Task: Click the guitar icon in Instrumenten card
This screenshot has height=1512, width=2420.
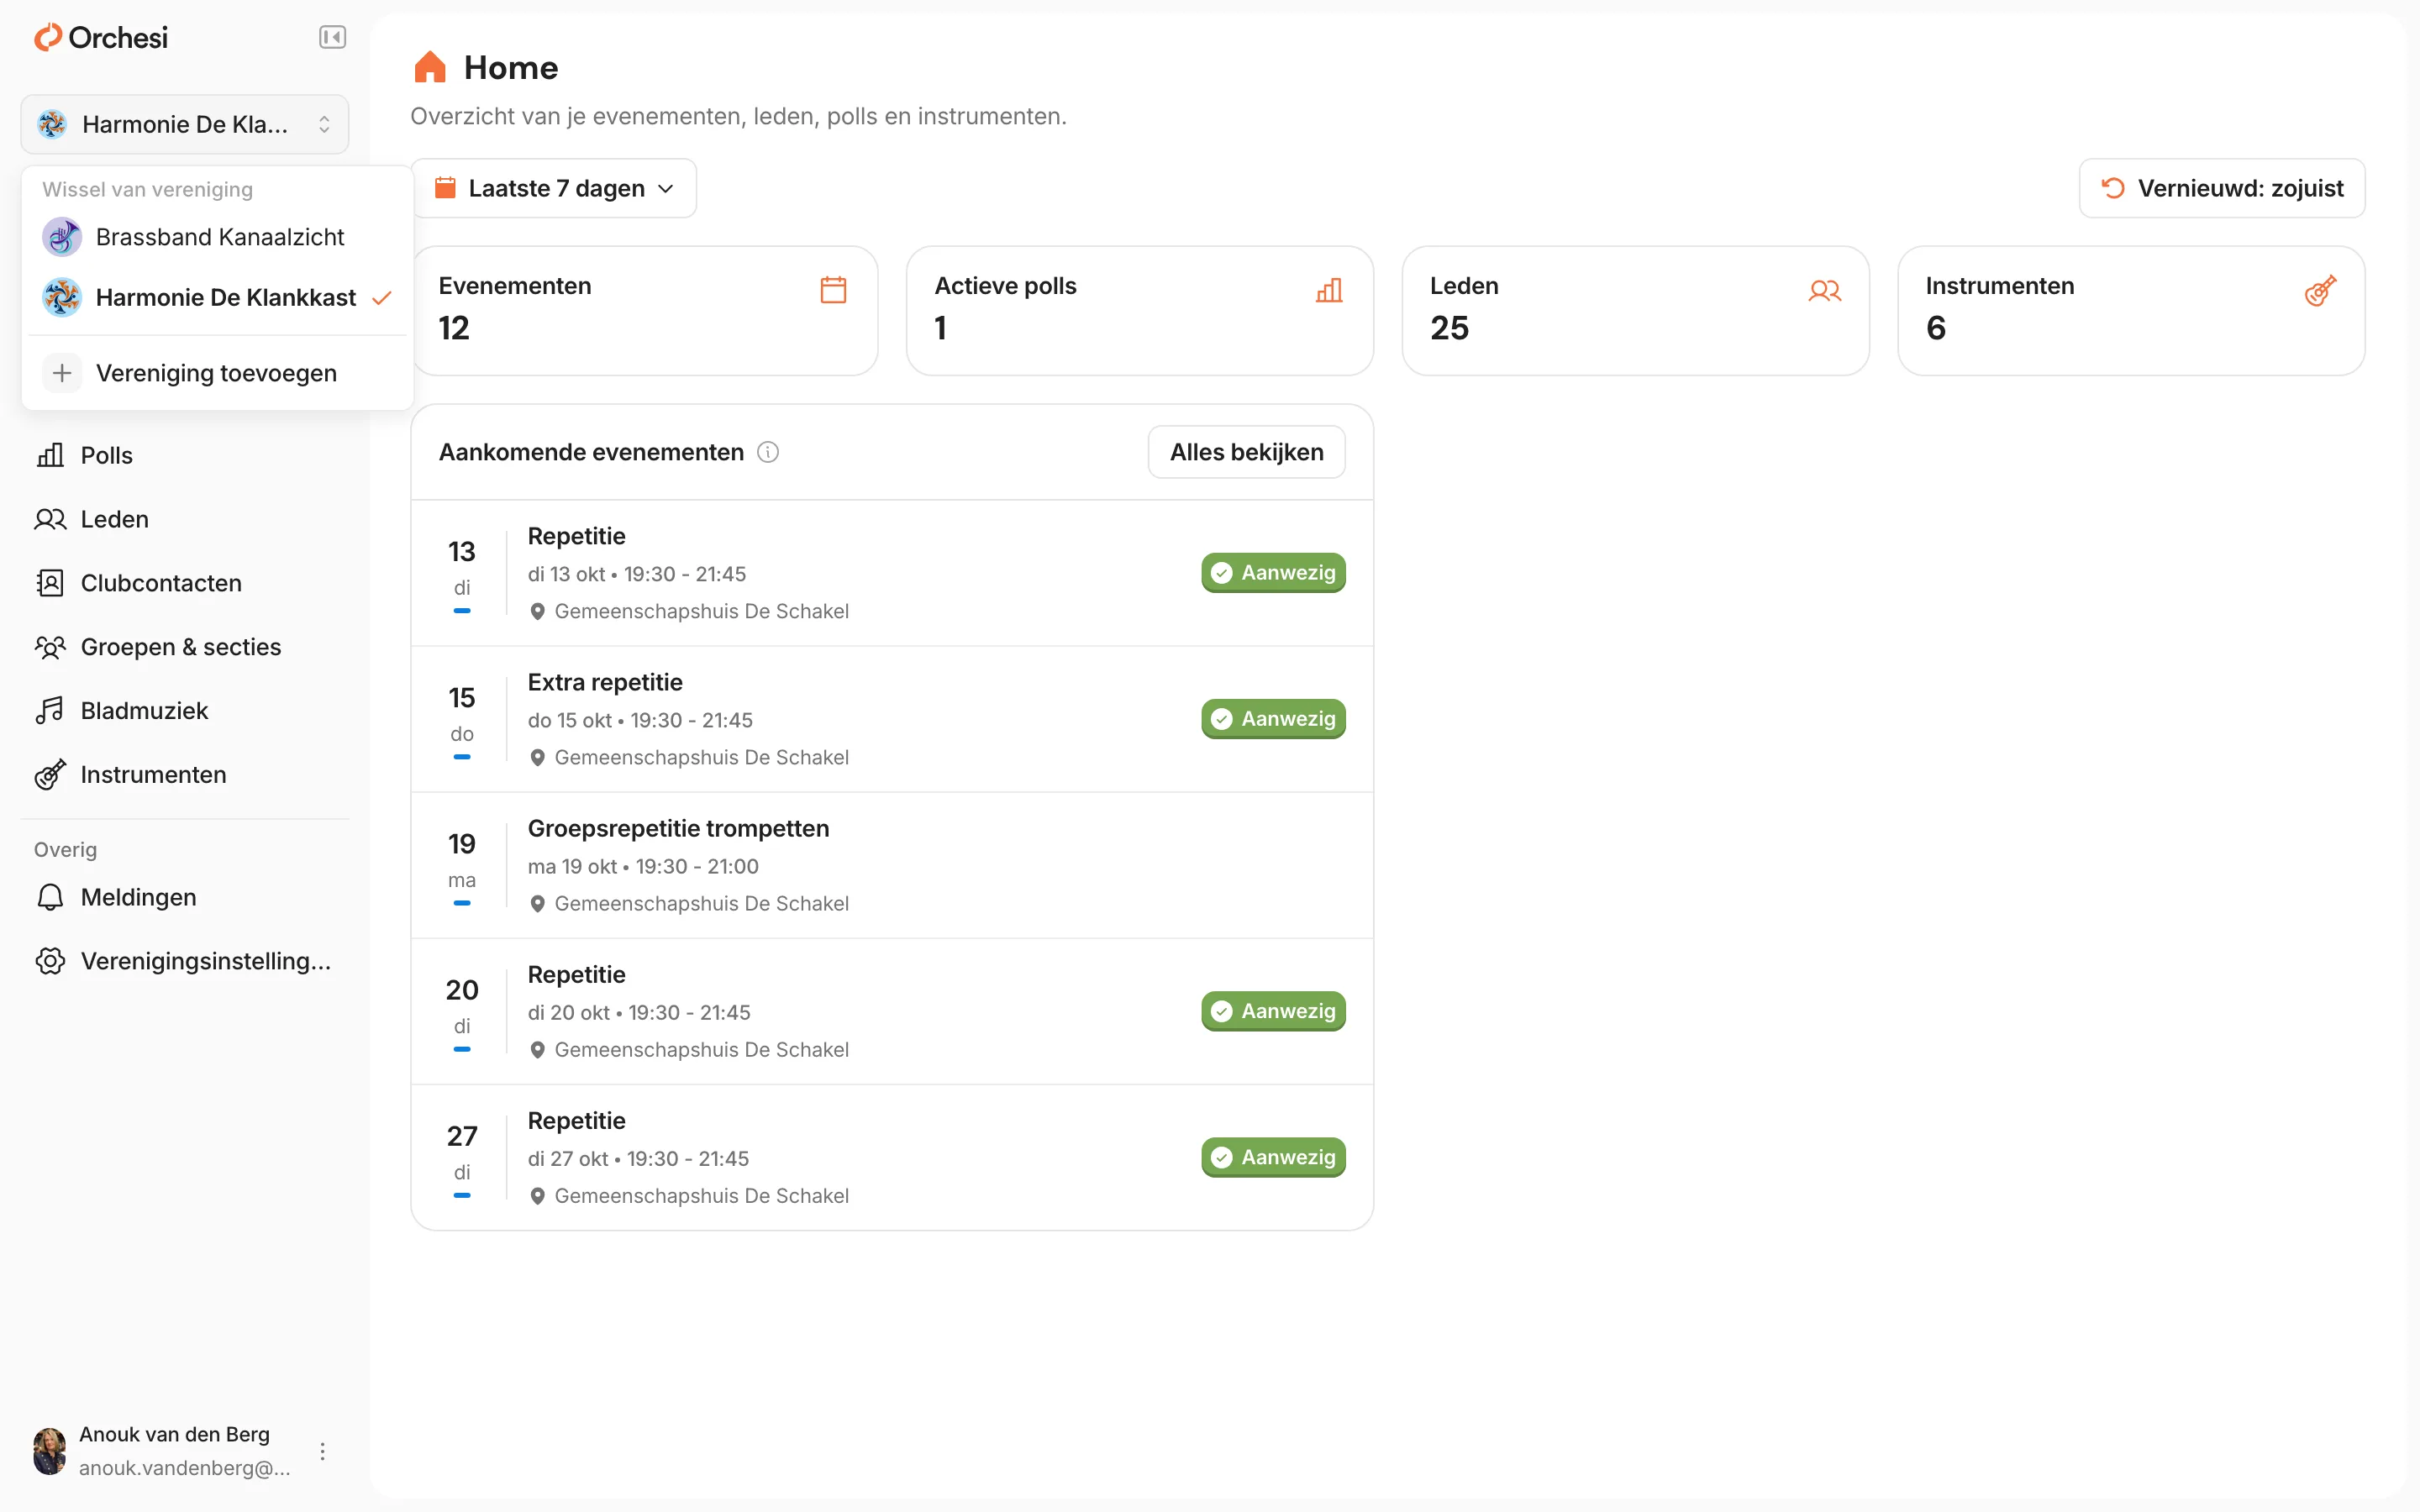Action: coord(2320,290)
